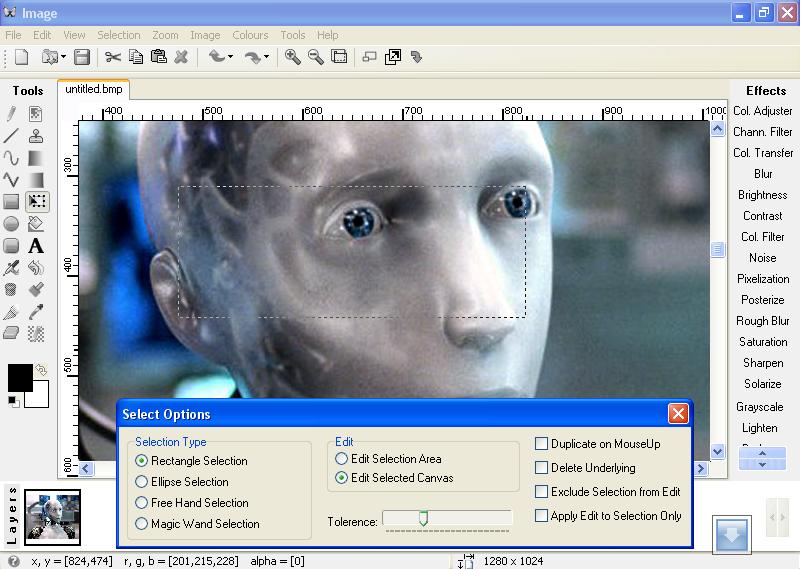Click the Effects list scroll stepper
The width and height of the screenshot is (802, 569).
(762, 459)
